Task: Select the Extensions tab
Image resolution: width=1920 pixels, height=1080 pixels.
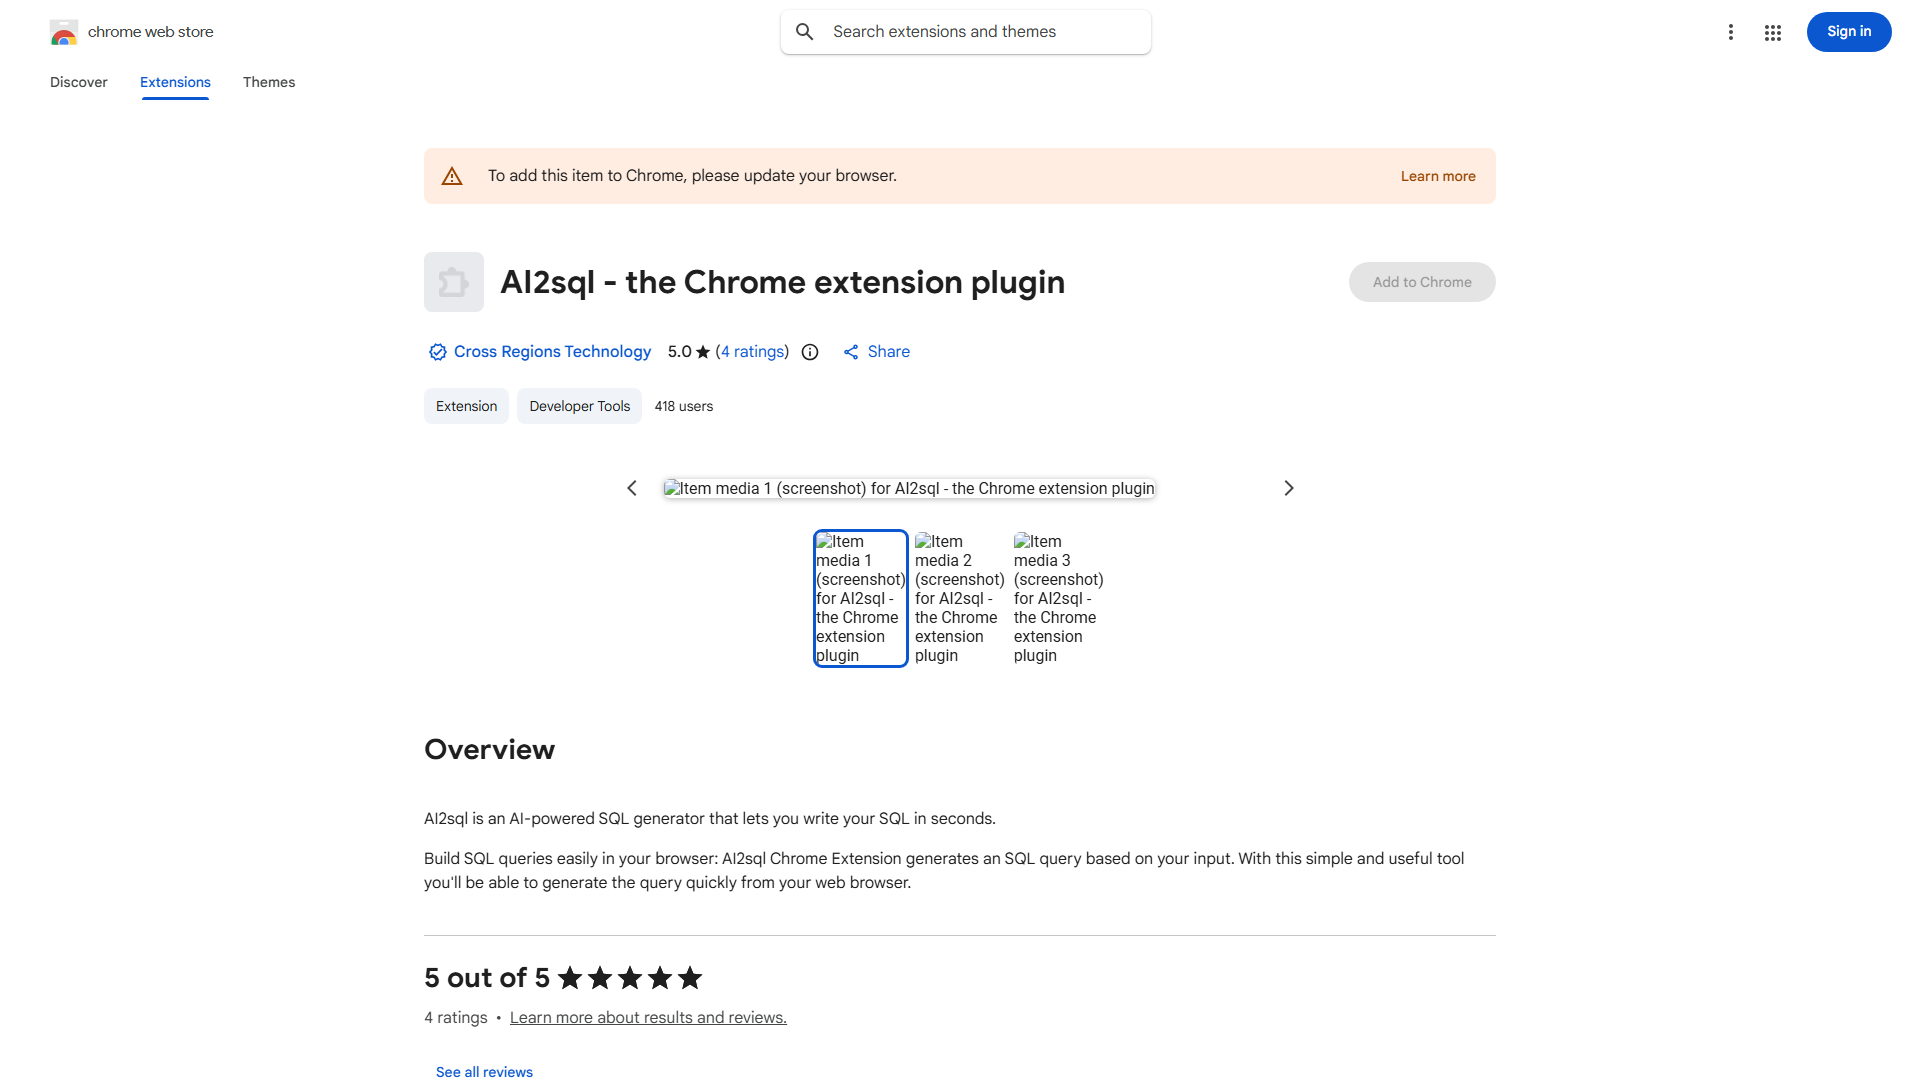Action: click(175, 82)
